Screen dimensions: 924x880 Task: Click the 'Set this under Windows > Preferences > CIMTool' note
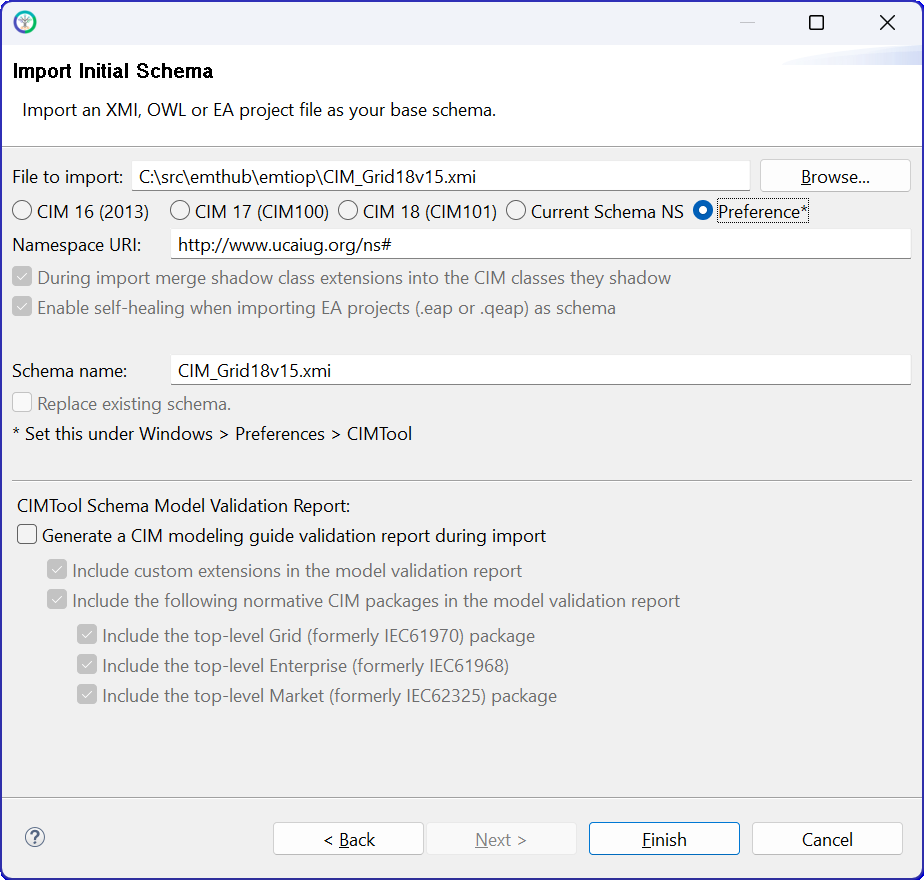pos(212,434)
